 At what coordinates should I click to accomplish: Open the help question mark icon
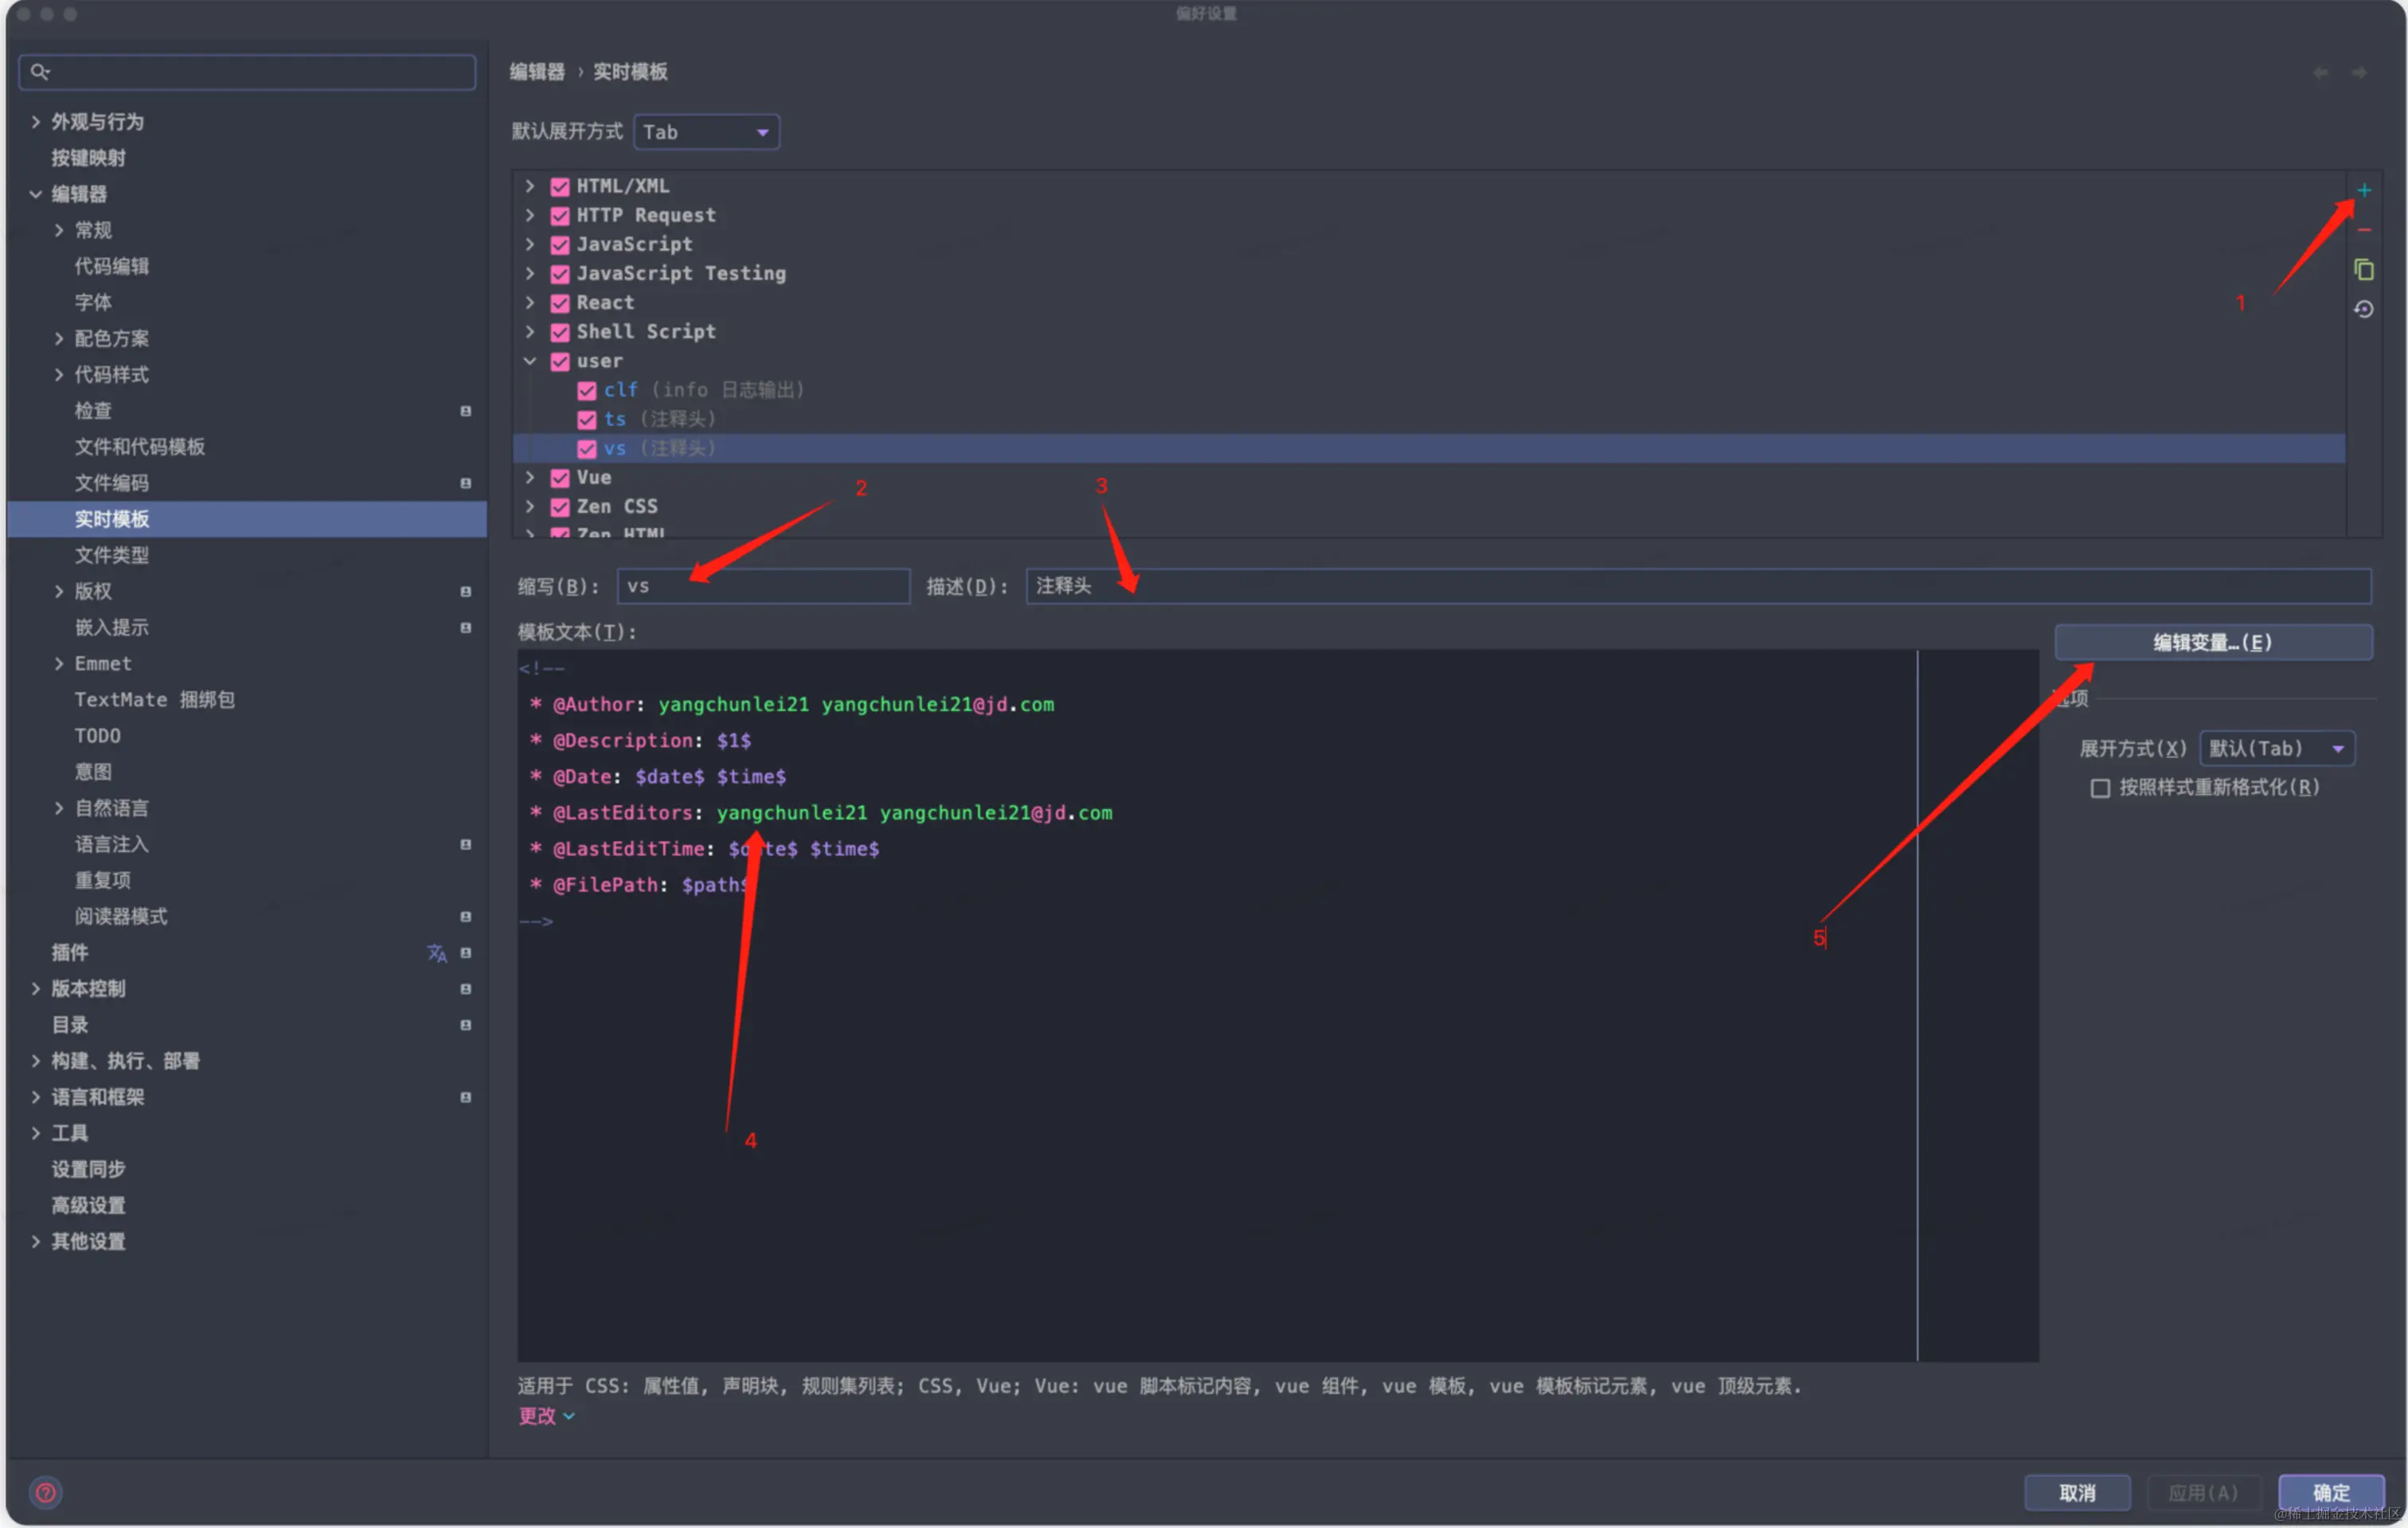(x=46, y=1492)
